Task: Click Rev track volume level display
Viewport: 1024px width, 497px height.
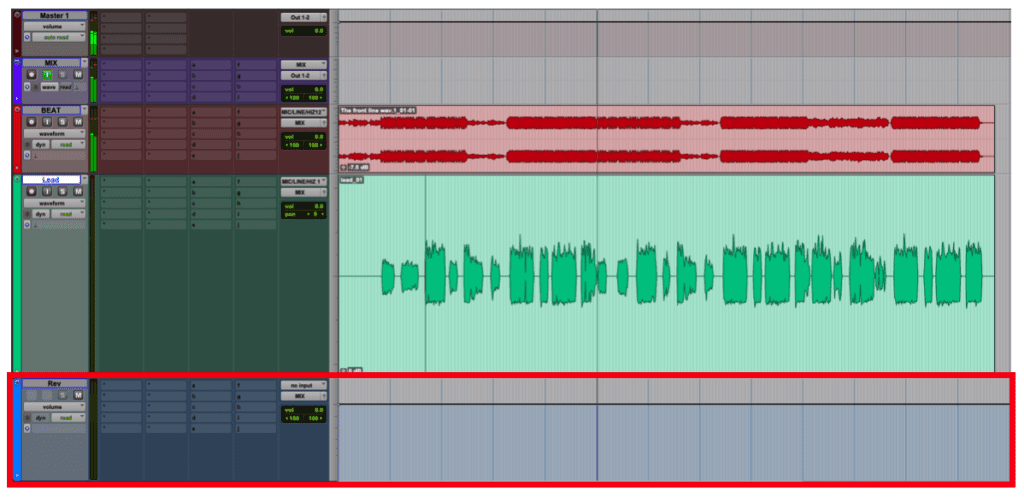Action: [x=304, y=409]
